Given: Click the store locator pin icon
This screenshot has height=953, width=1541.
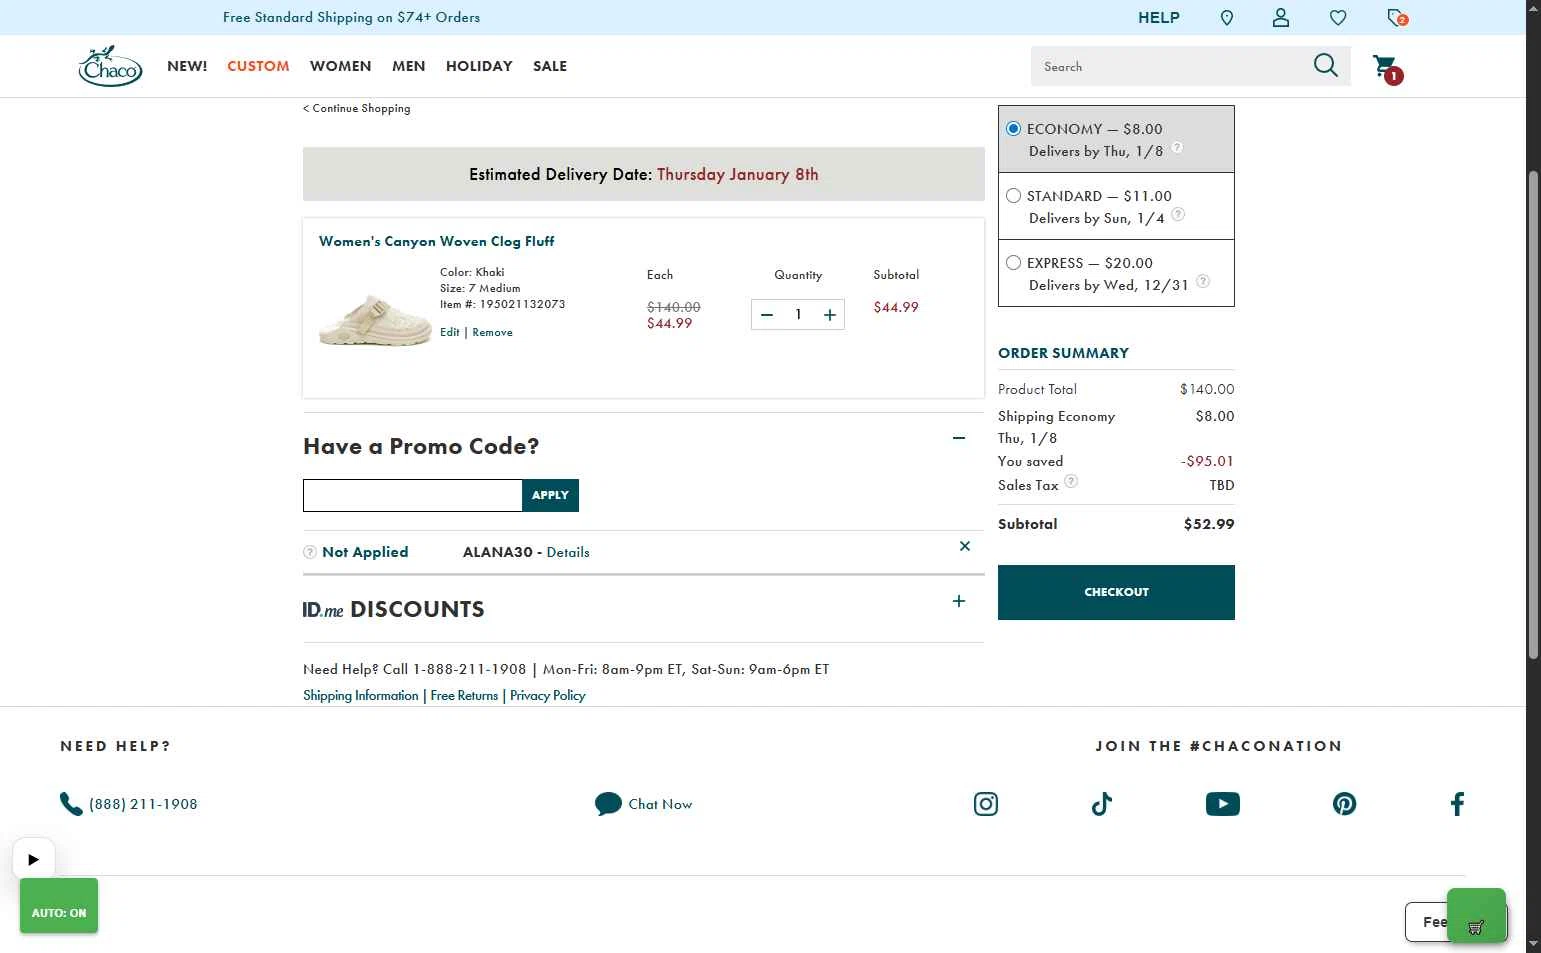Looking at the screenshot, I should [x=1227, y=18].
